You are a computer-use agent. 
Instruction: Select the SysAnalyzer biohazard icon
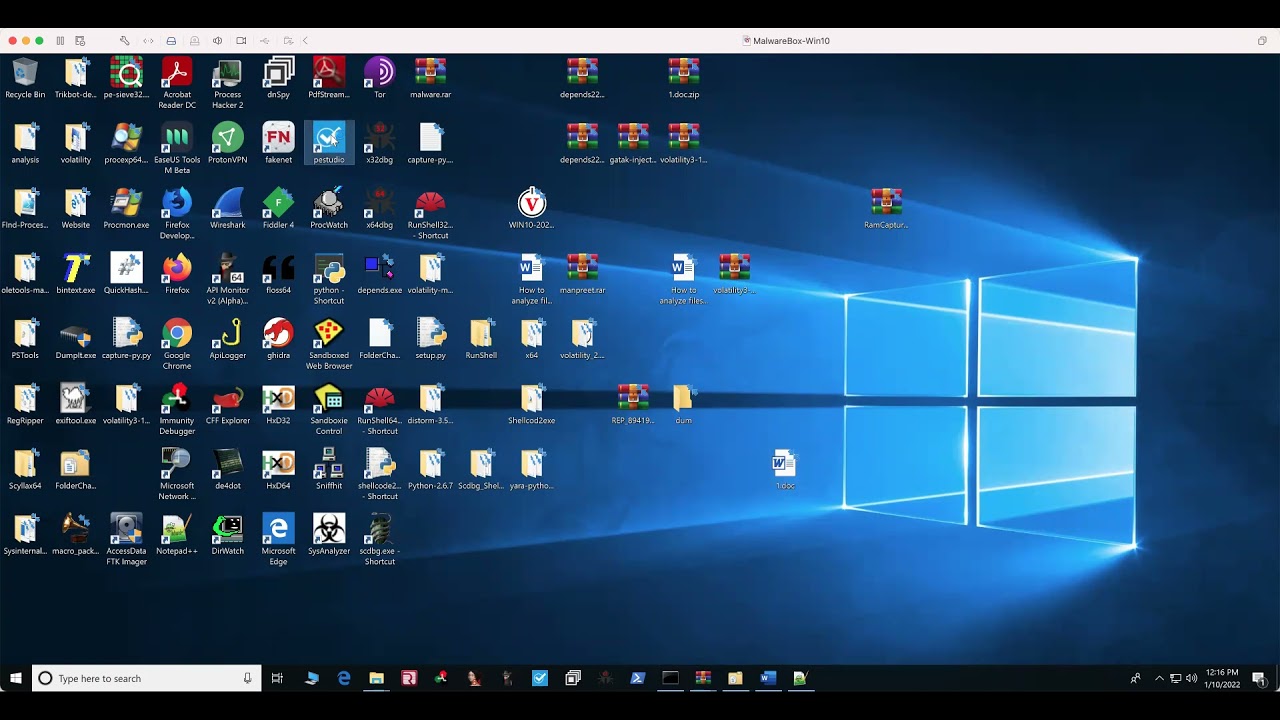point(329,534)
